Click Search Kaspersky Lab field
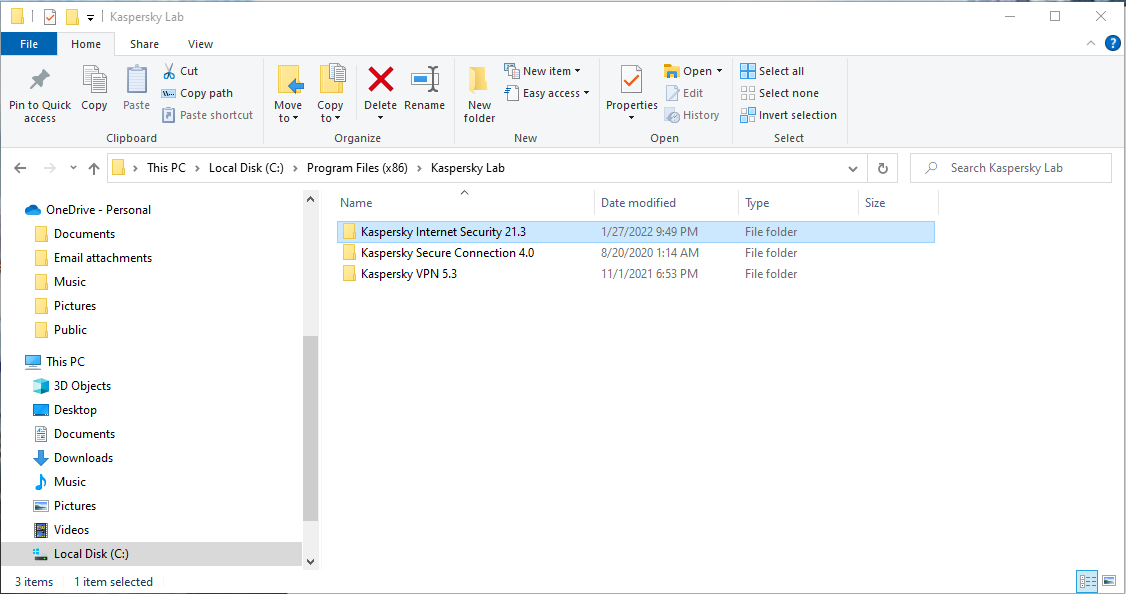Viewport: 1126px width, 594px height. 1010,168
